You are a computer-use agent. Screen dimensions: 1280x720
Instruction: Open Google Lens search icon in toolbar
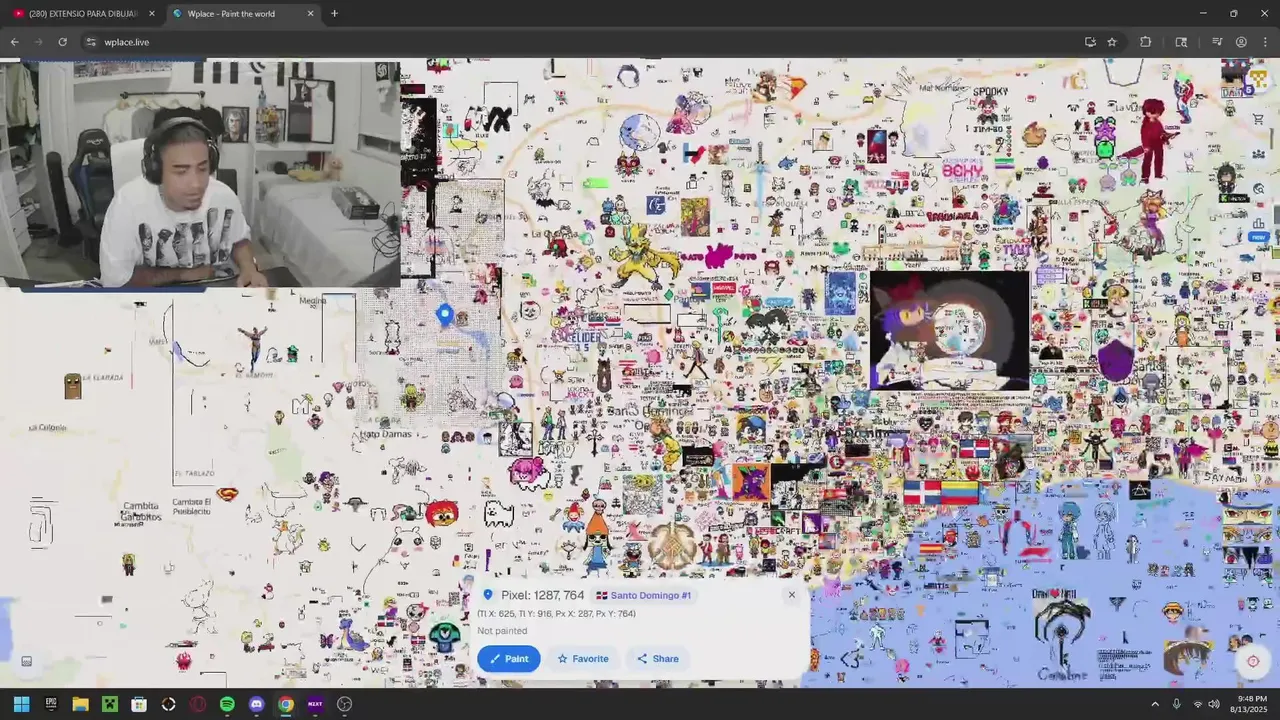coord(1181,42)
